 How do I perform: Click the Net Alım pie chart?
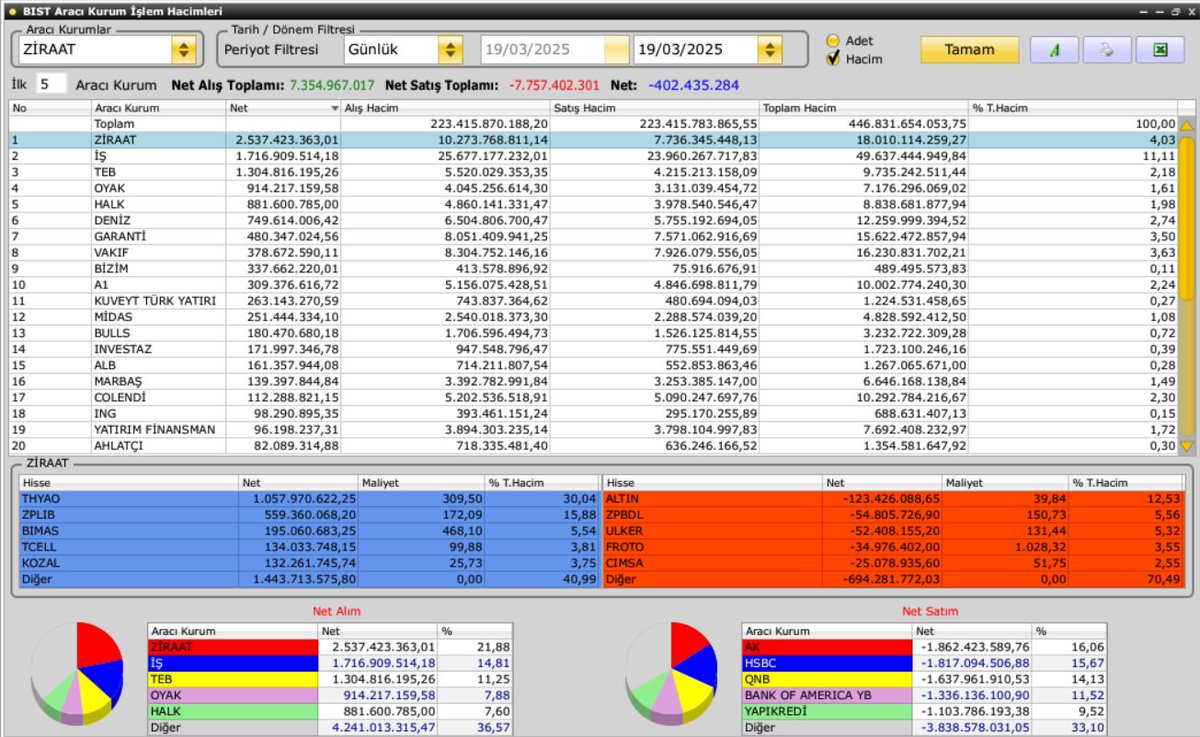pyautogui.click(x=78, y=672)
